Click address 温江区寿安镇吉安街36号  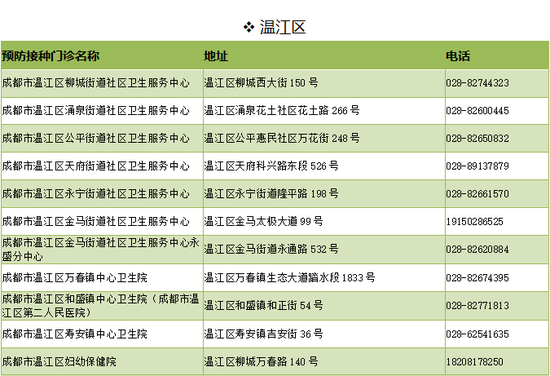tap(264, 334)
